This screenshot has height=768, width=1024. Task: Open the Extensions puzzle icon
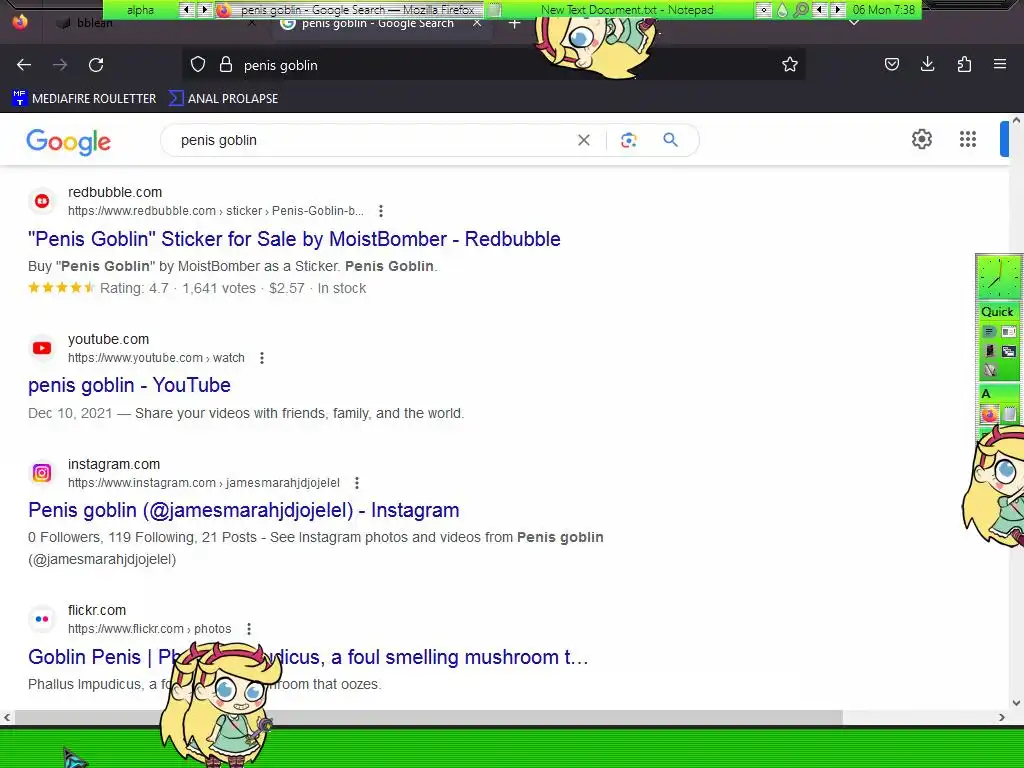click(x=964, y=64)
